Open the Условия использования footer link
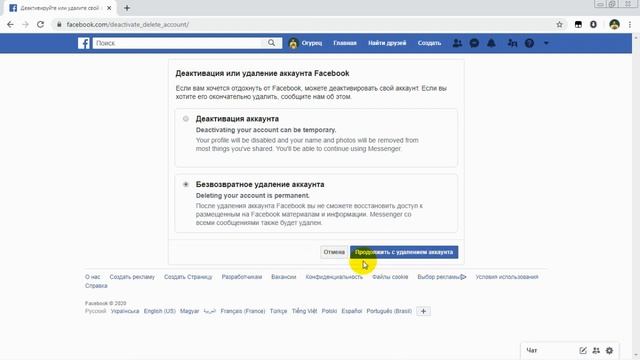The height and width of the screenshot is (360, 640). 507,277
